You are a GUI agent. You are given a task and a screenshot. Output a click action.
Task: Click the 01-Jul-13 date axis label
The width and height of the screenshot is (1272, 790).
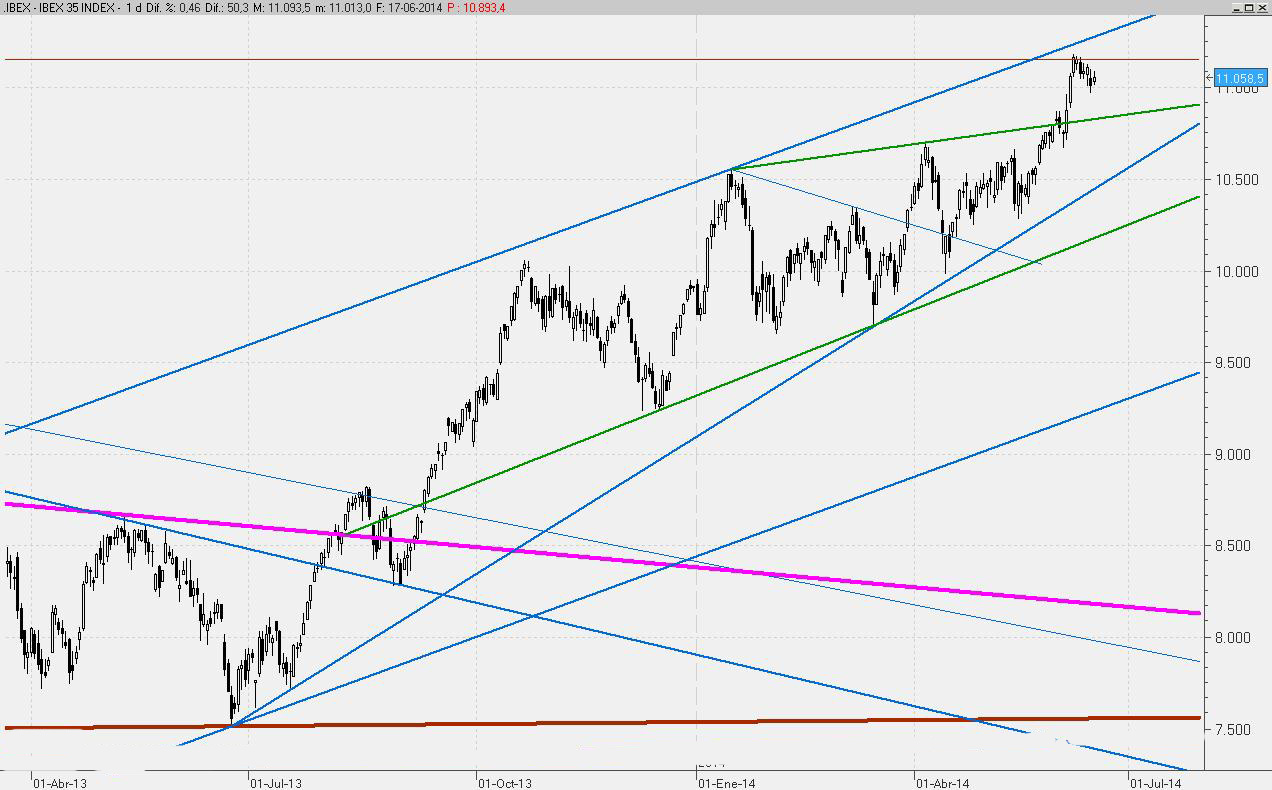point(275,782)
